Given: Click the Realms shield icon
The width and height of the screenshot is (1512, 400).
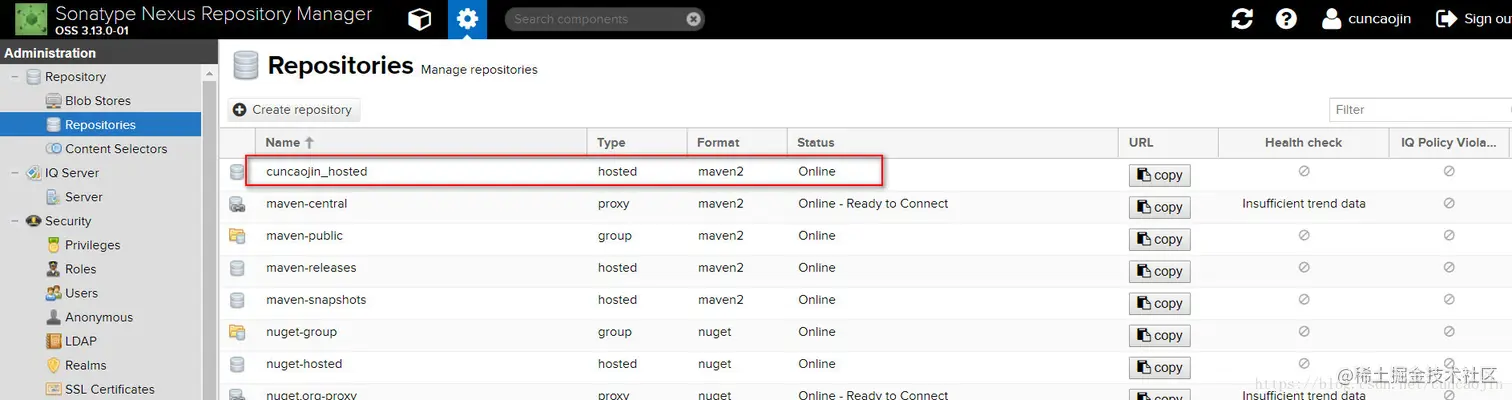Looking at the screenshot, I should click(54, 365).
